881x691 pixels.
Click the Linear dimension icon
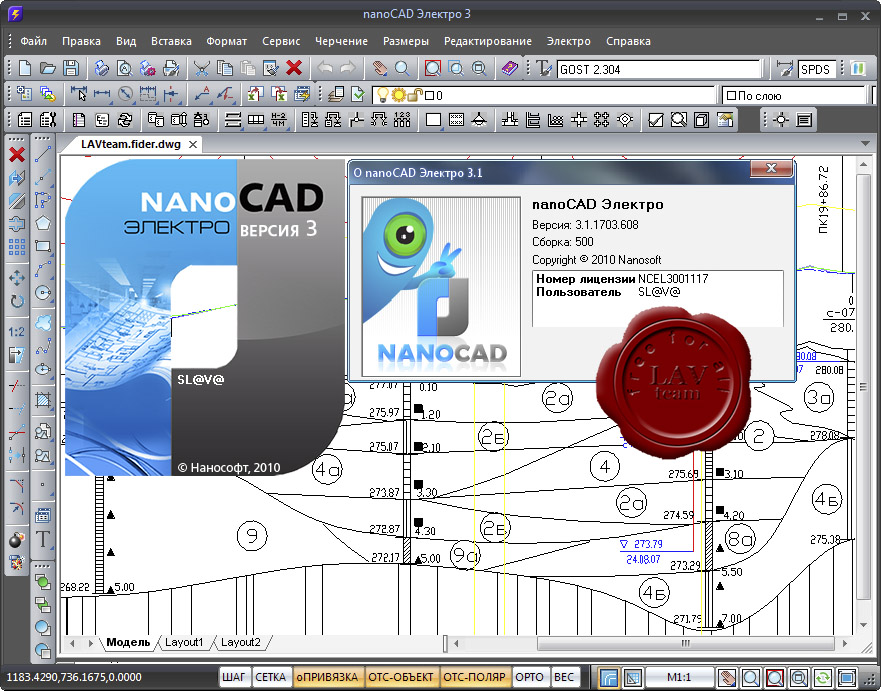(x=102, y=94)
